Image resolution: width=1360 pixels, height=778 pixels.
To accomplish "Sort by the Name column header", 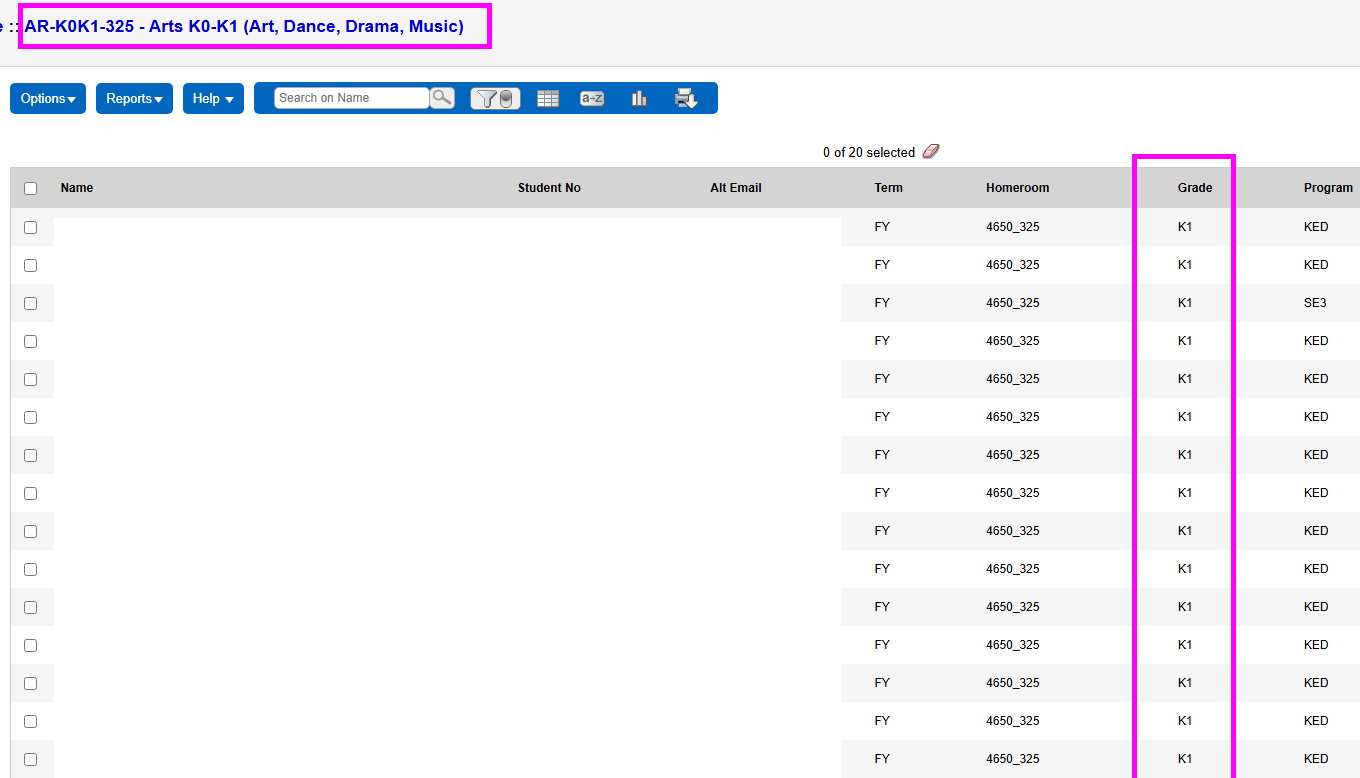I will point(77,188).
